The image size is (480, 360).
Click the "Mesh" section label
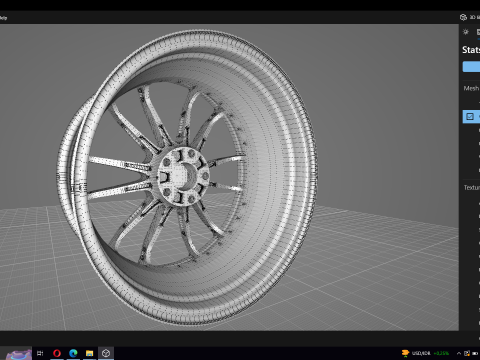[471, 88]
